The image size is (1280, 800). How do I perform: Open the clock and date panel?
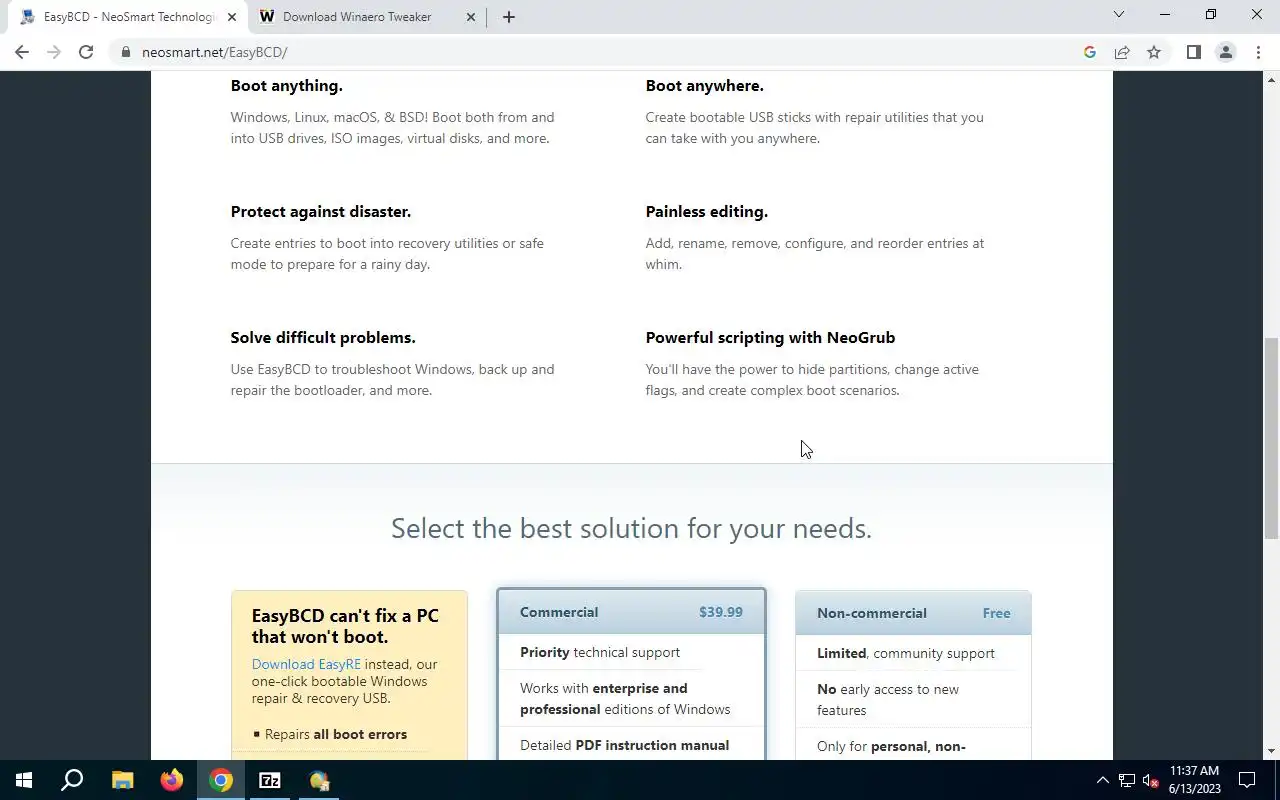[x=1194, y=780]
